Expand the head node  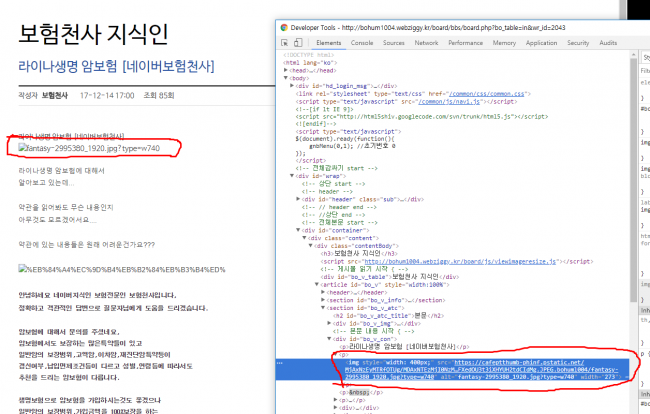(x=285, y=70)
